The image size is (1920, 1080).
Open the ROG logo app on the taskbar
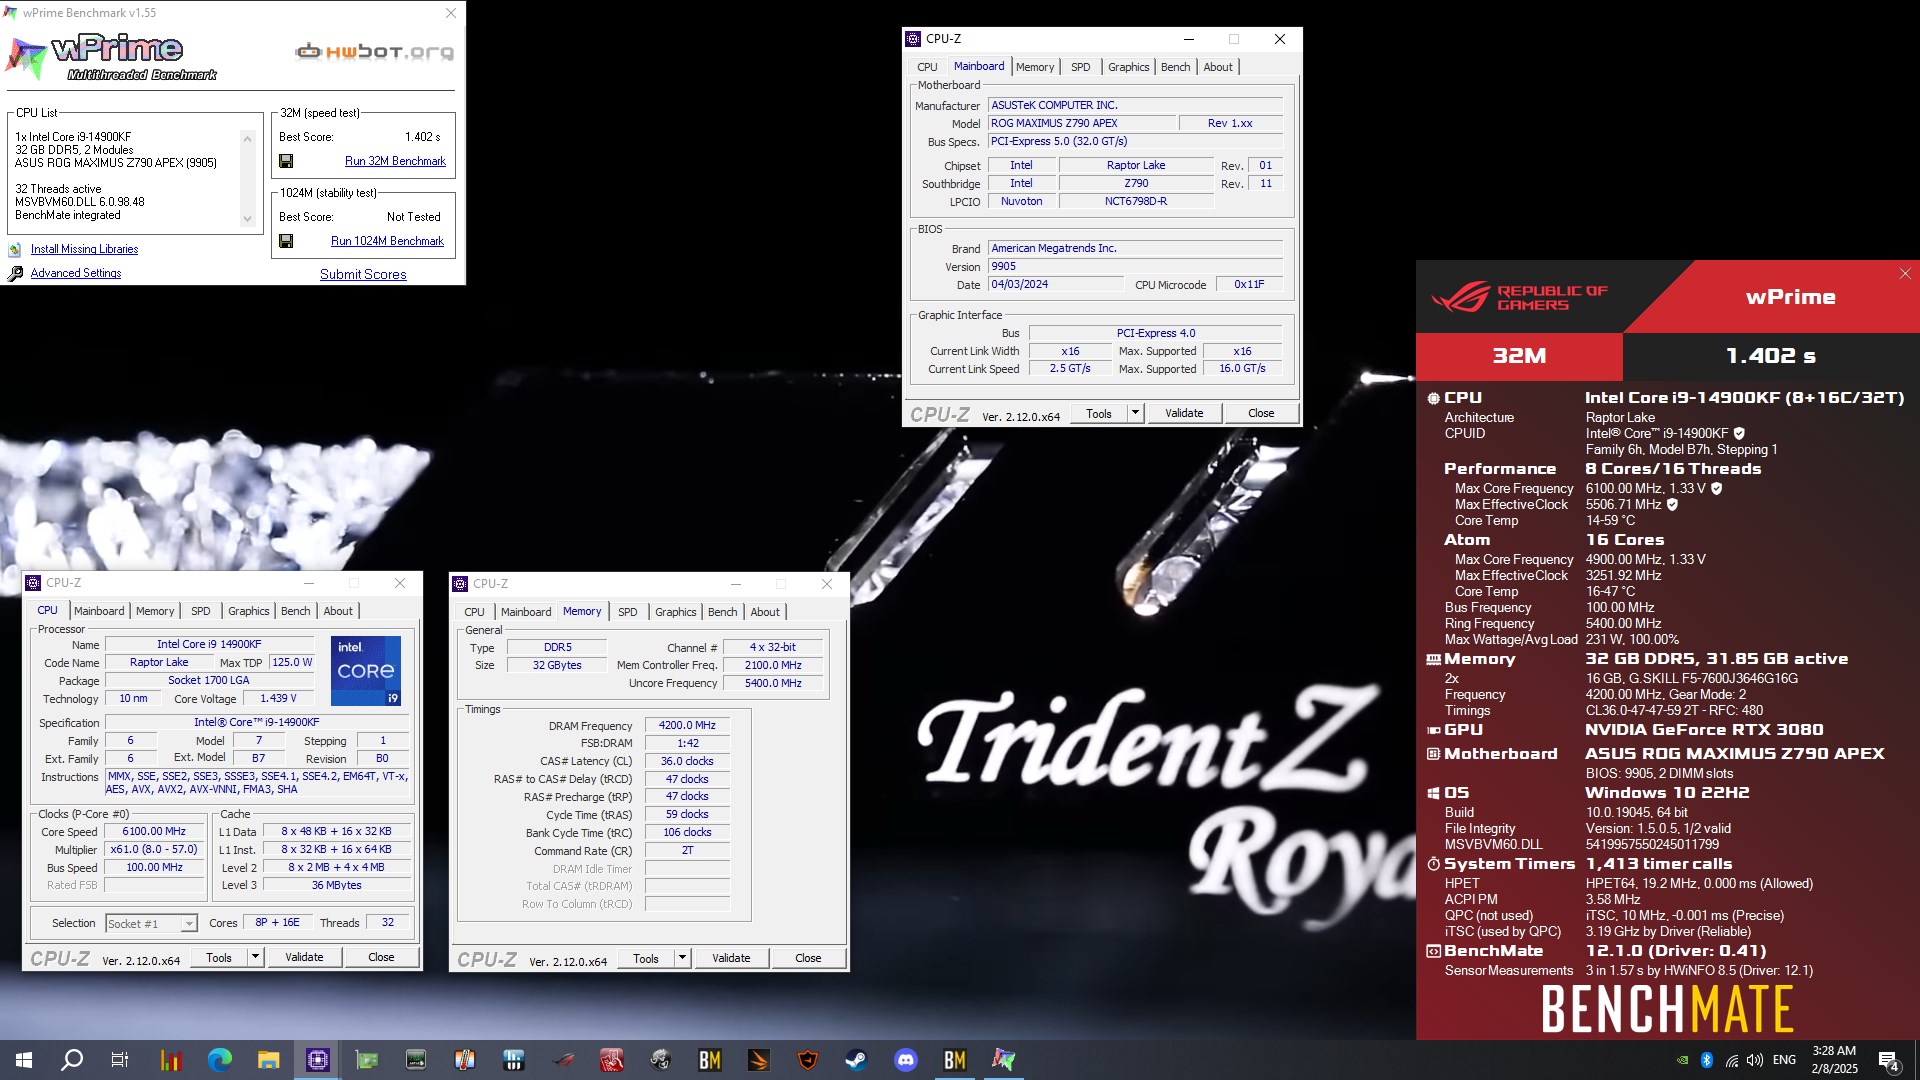(563, 1060)
